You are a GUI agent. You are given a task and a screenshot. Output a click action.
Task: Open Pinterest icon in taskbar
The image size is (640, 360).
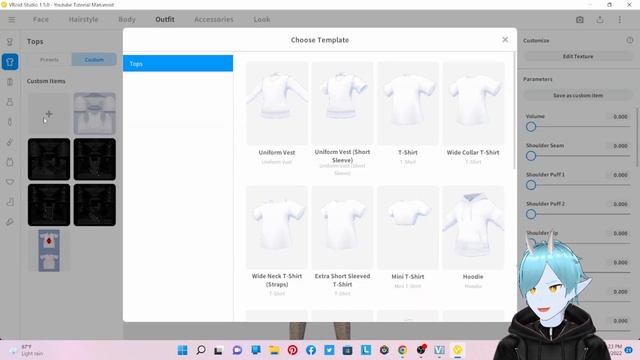(292, 350)
